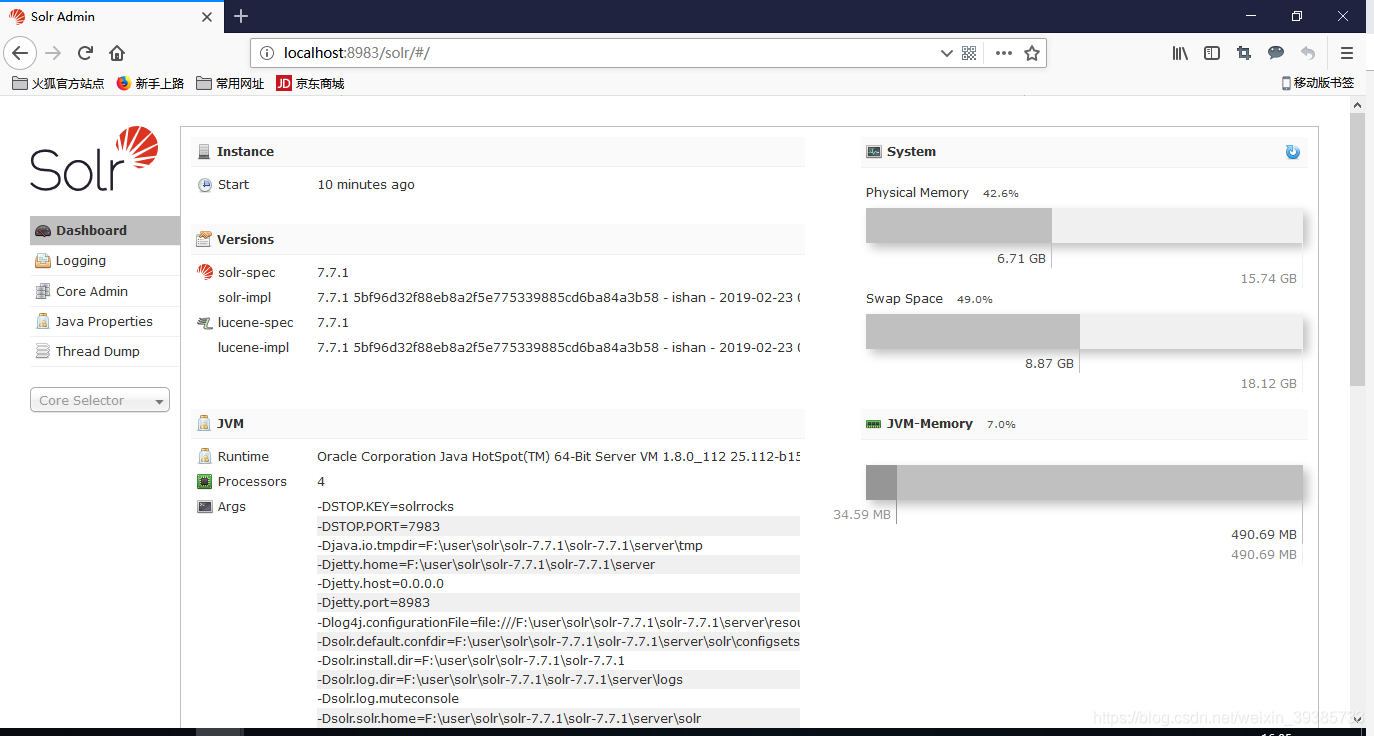Click the System section monitor icon
This screenshot has height=736, width=1374.
(x=874, y=152)
